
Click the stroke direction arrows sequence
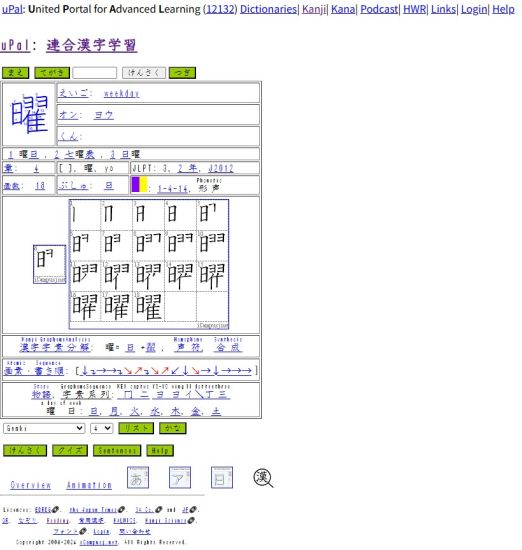pos(166,370)
